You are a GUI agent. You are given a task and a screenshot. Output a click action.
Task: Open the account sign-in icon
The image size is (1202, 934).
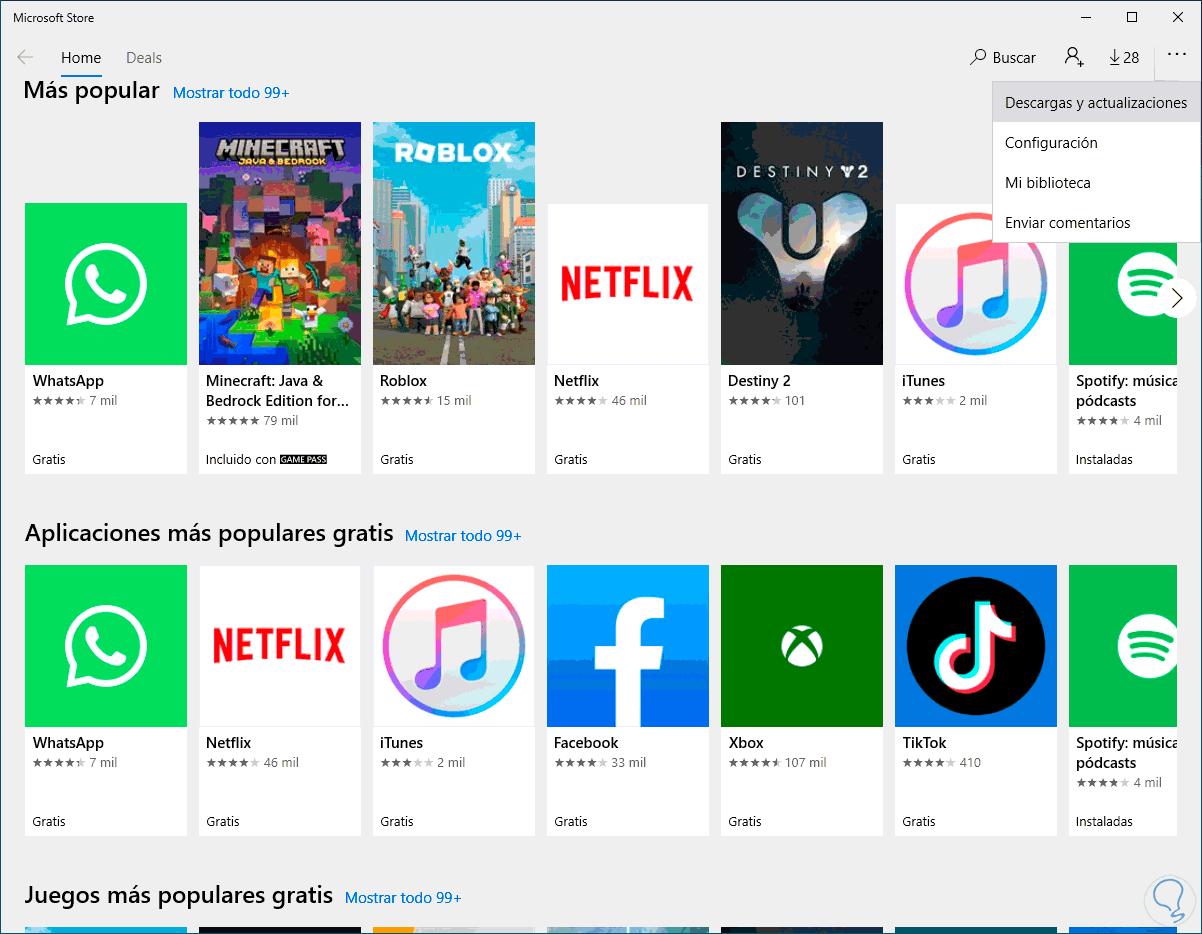click(x=1074, y=58)
